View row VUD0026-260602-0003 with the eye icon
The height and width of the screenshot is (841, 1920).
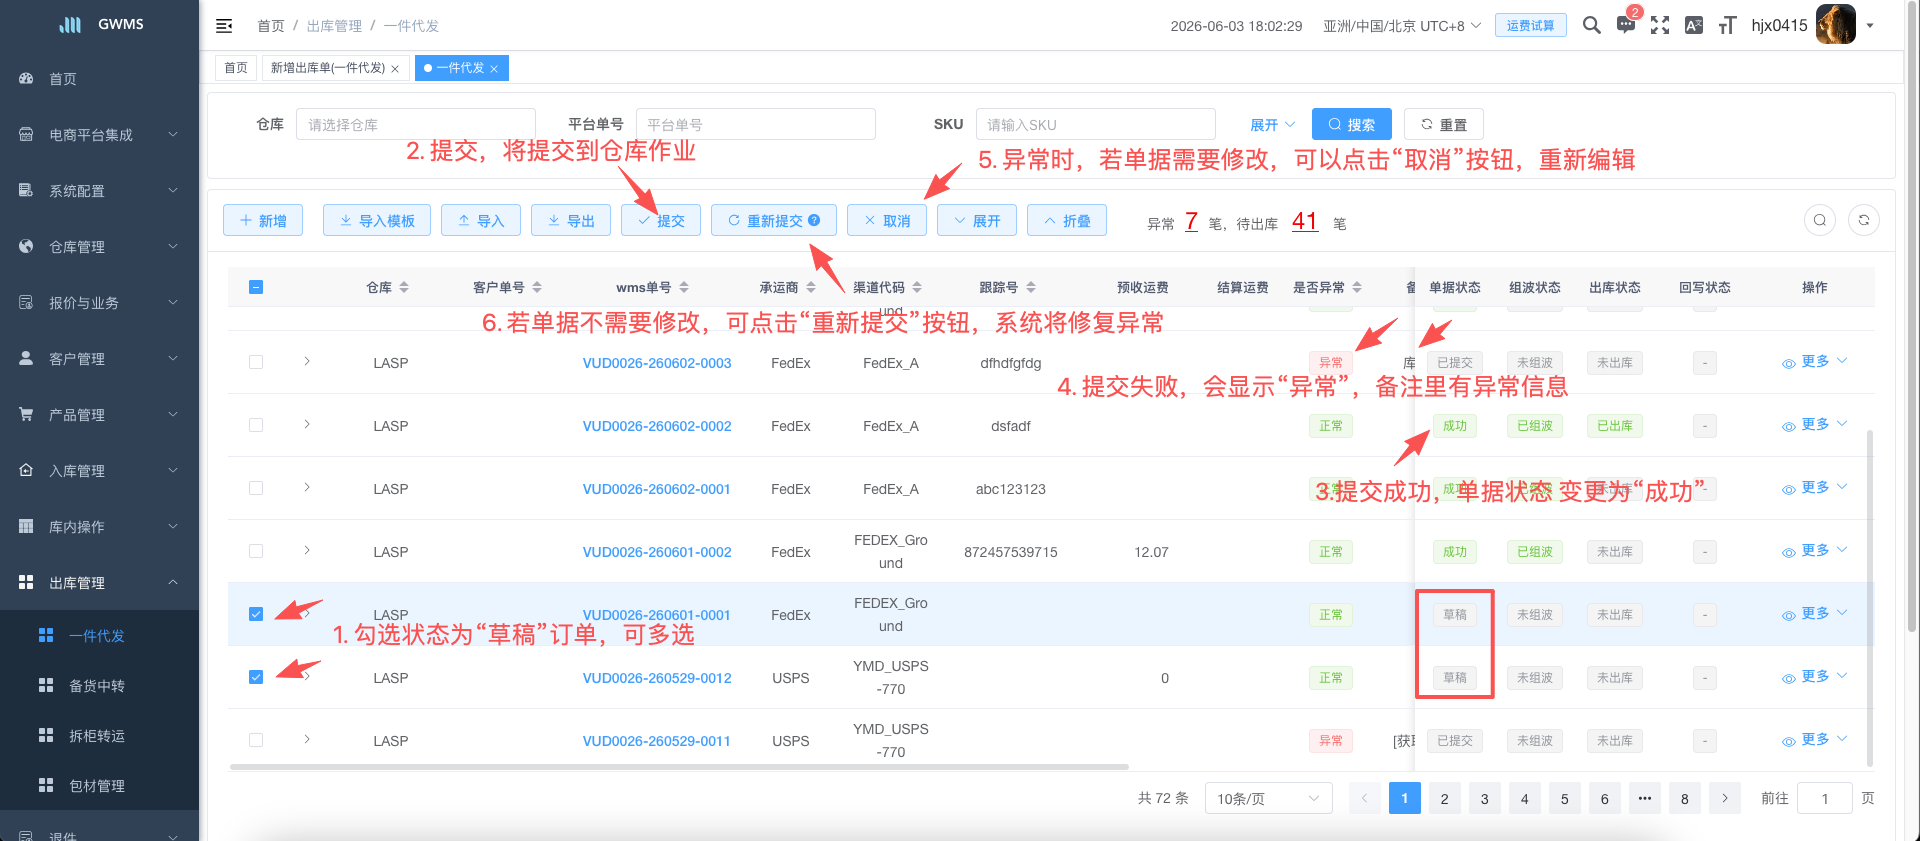(x=1788, y=364)
